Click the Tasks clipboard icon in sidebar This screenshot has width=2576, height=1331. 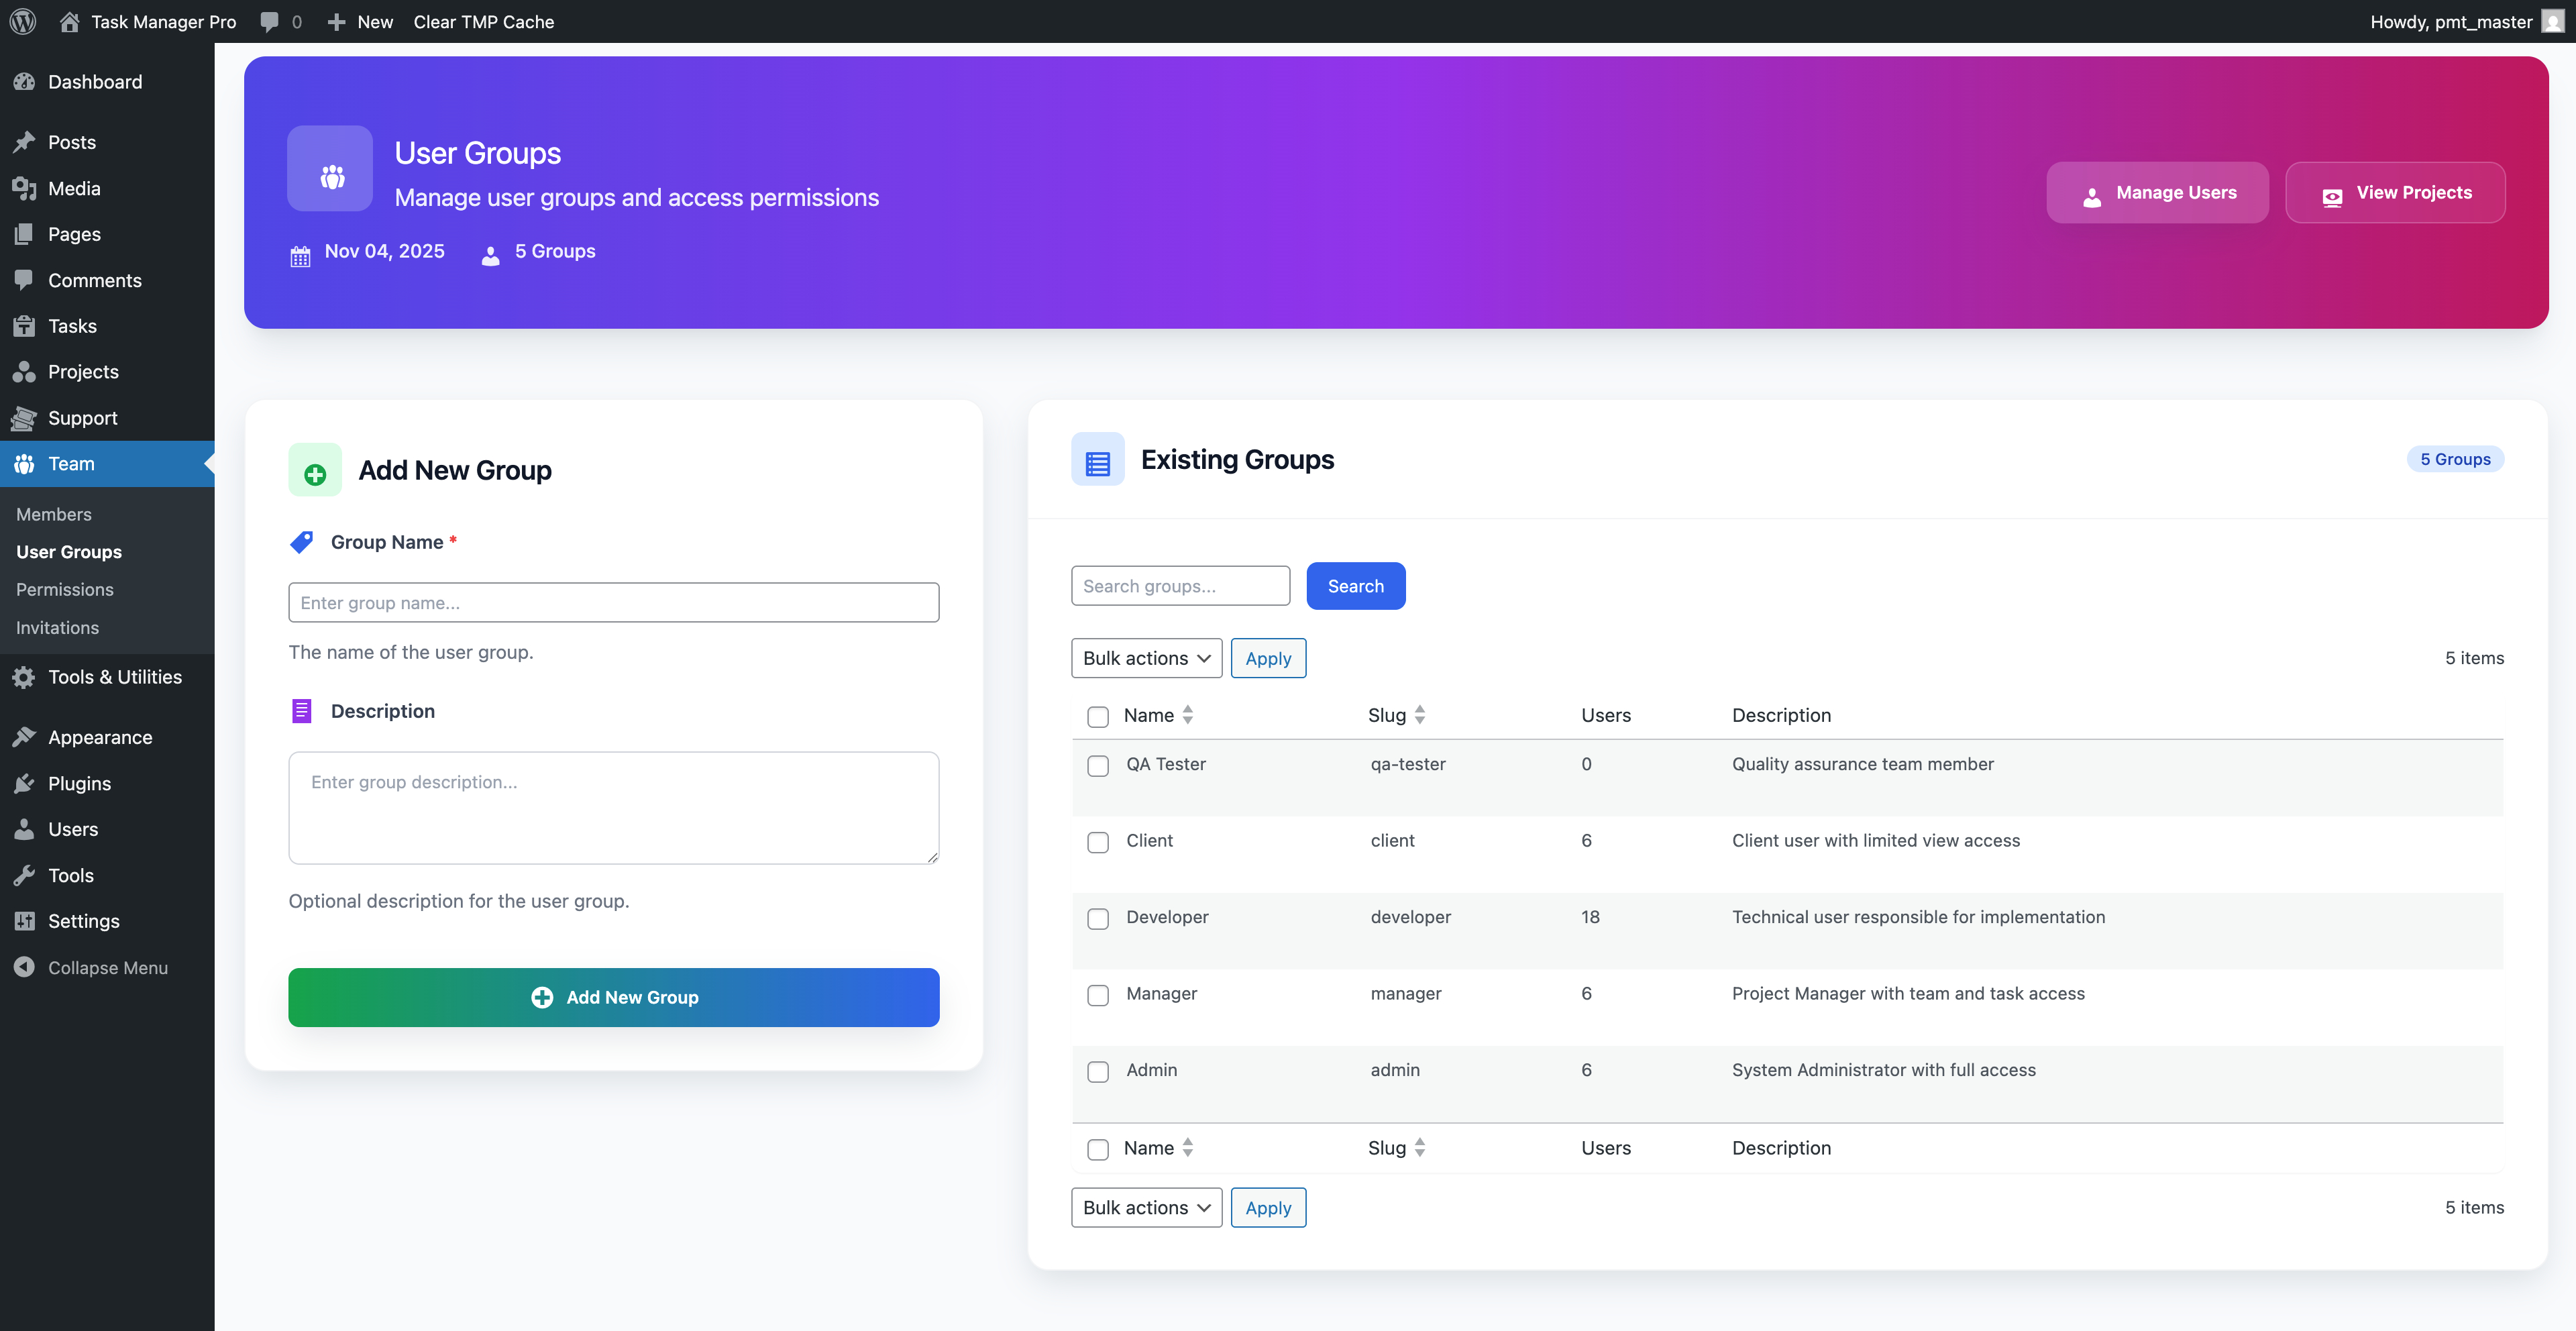click(x=24, y=326)
